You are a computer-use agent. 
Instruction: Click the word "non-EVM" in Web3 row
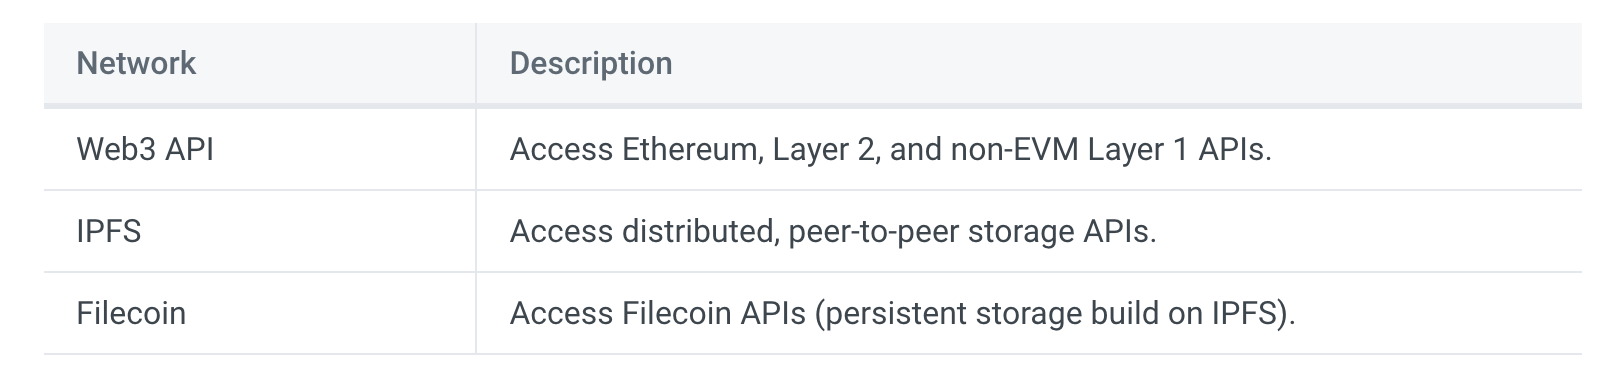(1015, 150)
